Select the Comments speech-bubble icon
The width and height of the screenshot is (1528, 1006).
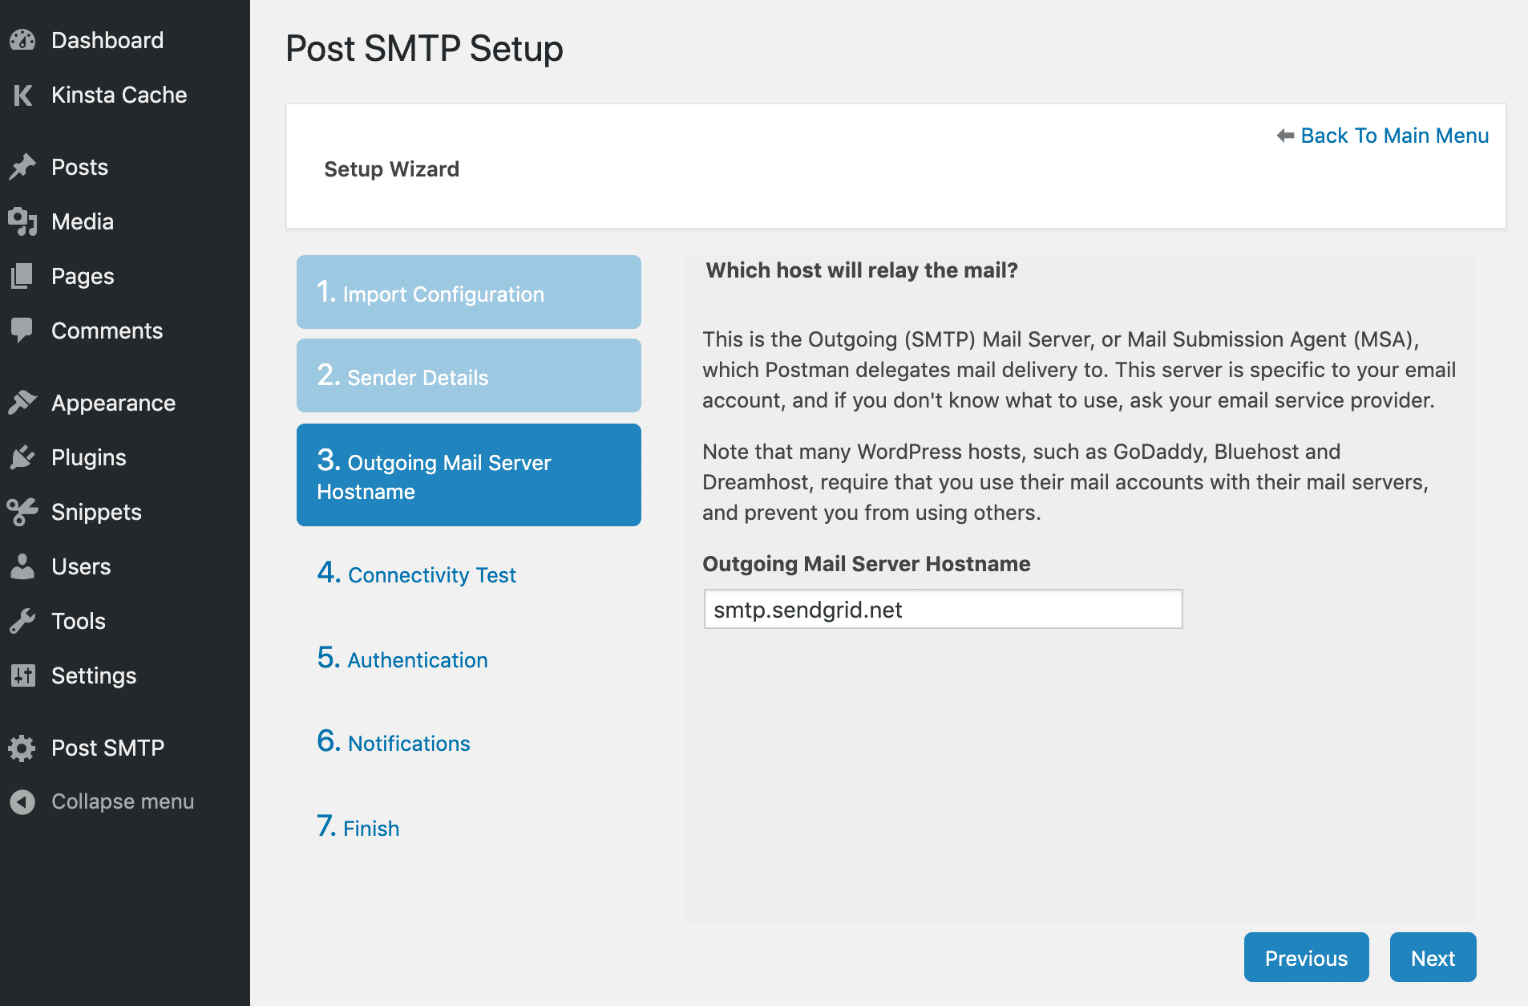click(x=22, y=331)
